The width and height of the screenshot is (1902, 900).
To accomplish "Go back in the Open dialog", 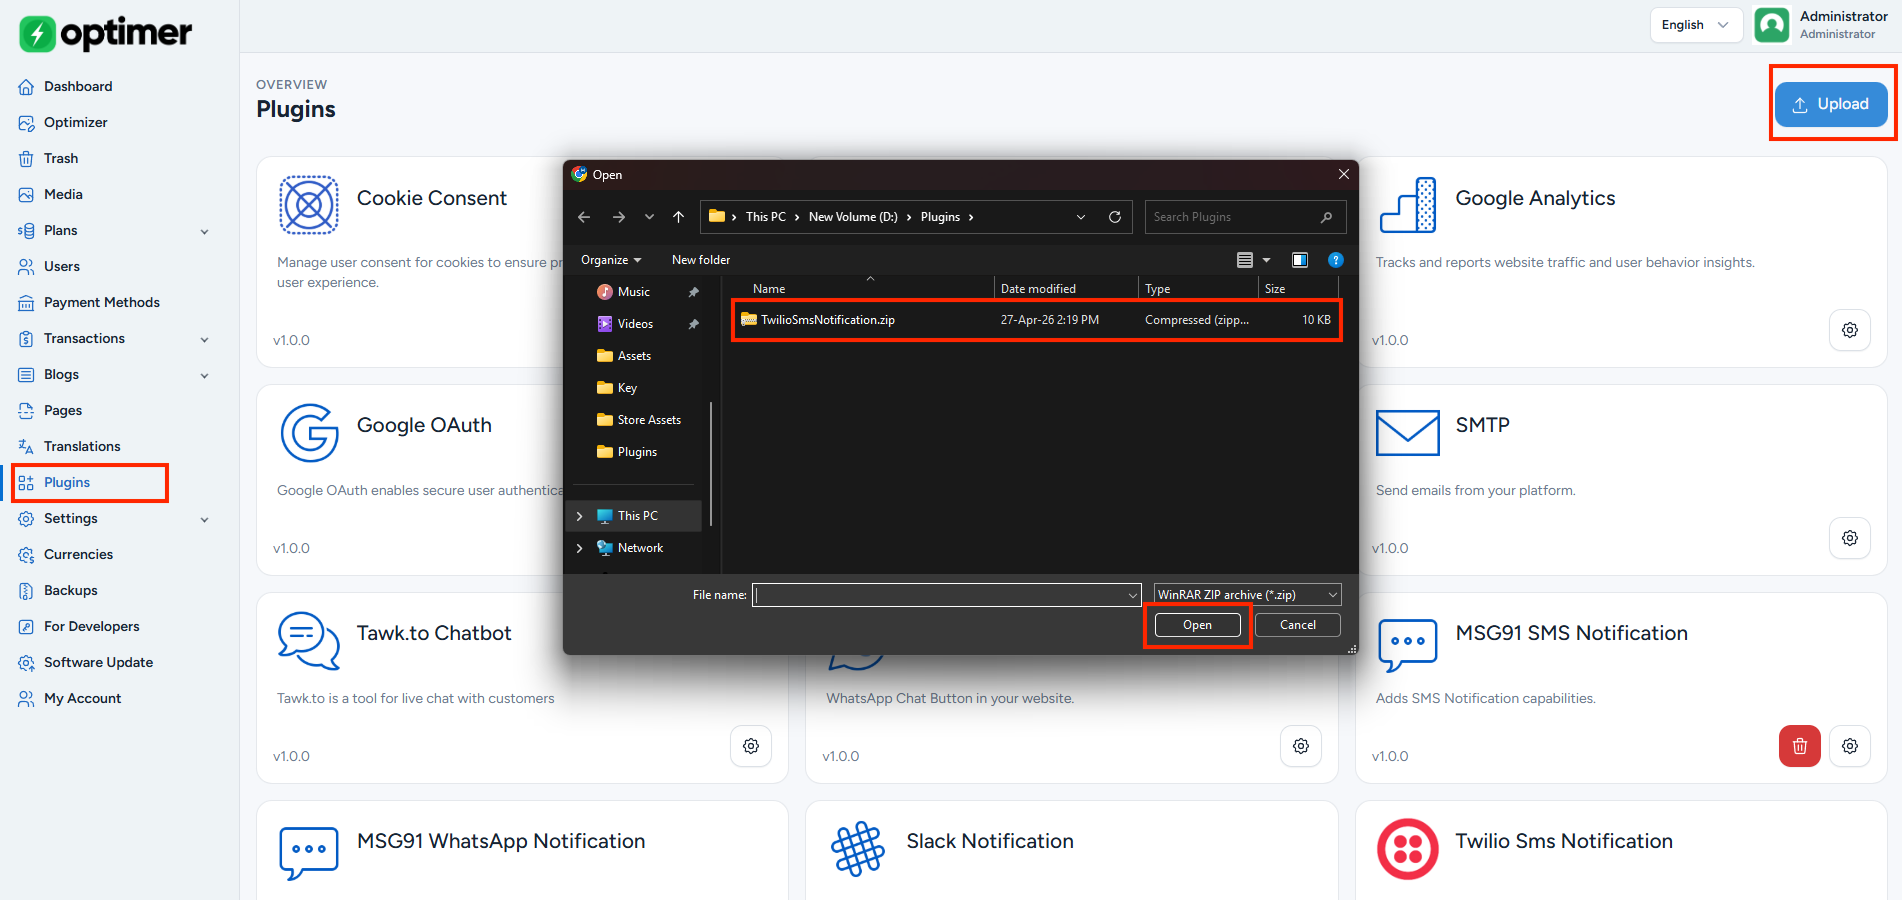I will coord(584,217).
